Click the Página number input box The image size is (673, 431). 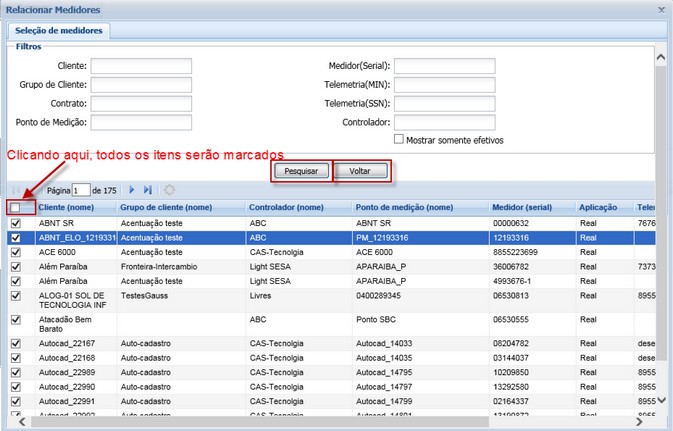[80, 190]
